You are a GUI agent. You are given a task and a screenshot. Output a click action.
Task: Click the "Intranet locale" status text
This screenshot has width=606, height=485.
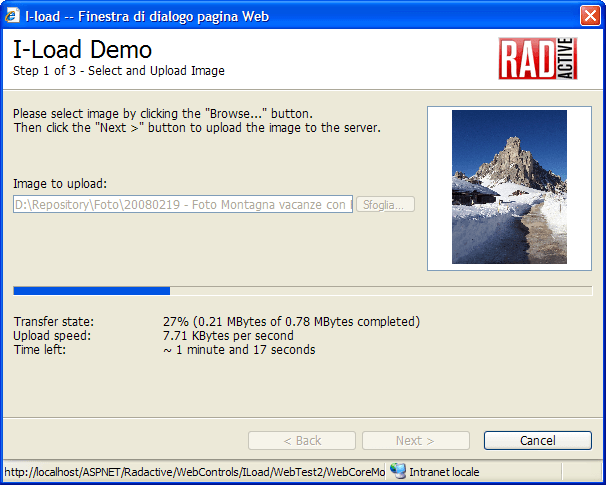[x=444, y=472]
